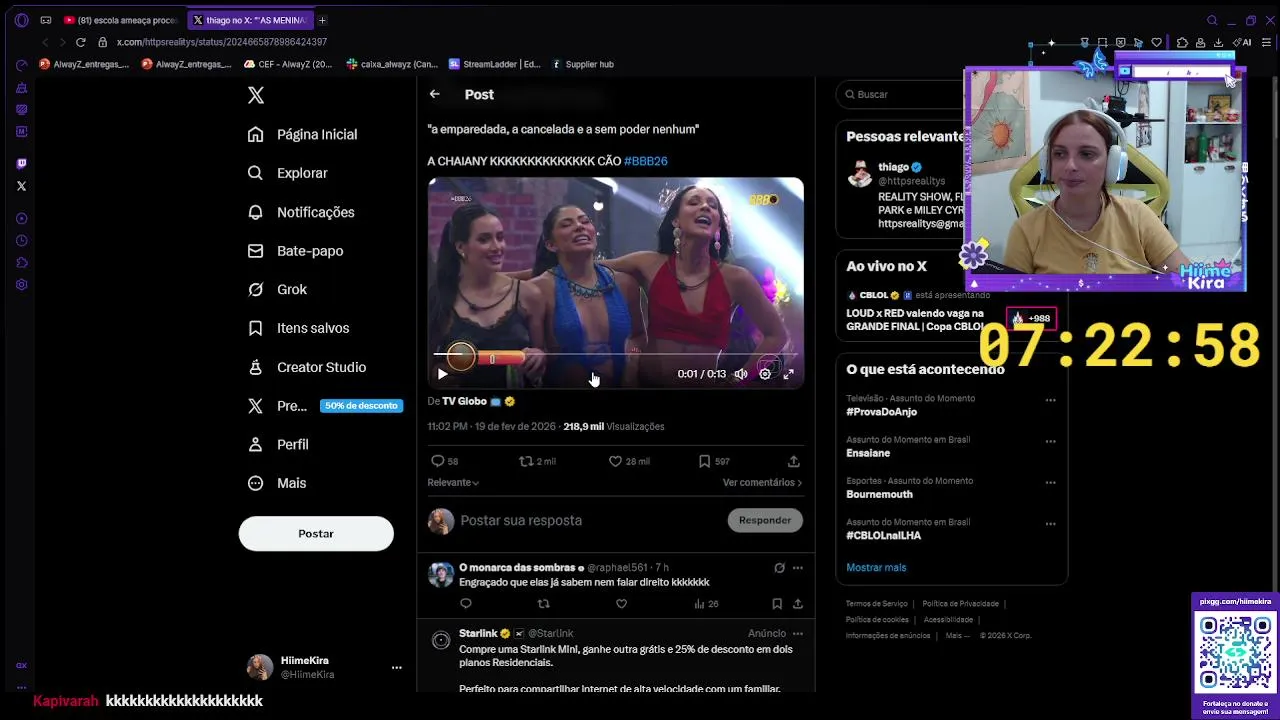The height and width of the screenshot is (720, 1280).
Task: Click Grok icon on O monarca das sombras reply
Action: click(x=779, y=568)
